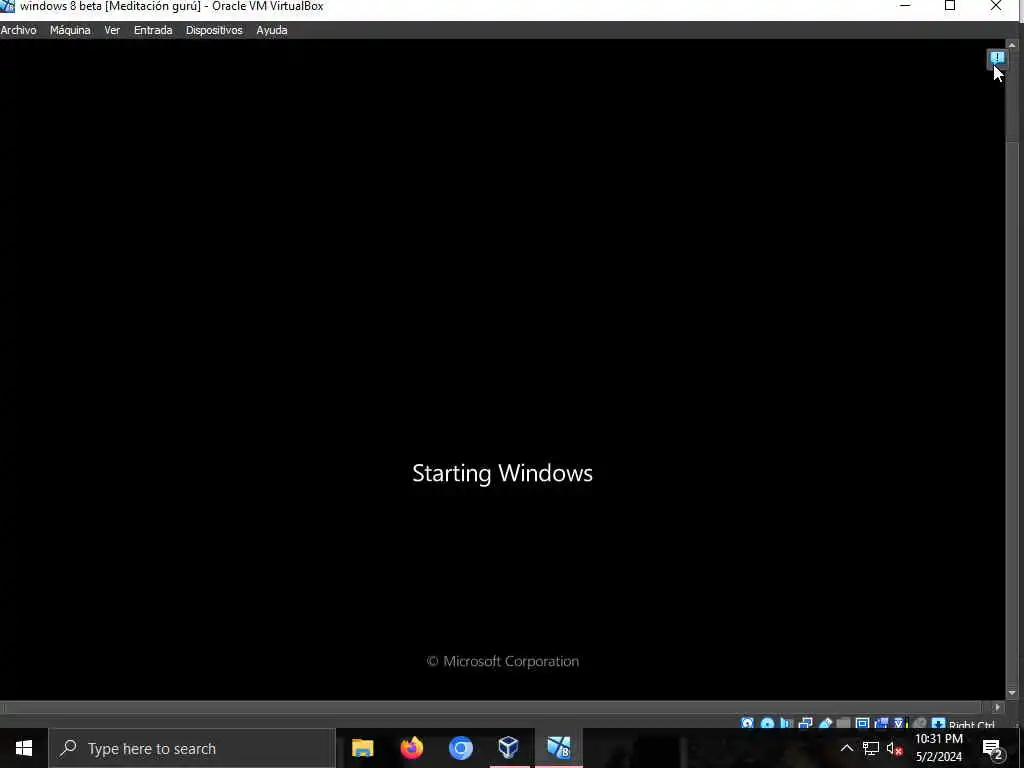The image size is (1024, 768).
Task: Click the network adapters status icon
Action: (x=805, y=724)
